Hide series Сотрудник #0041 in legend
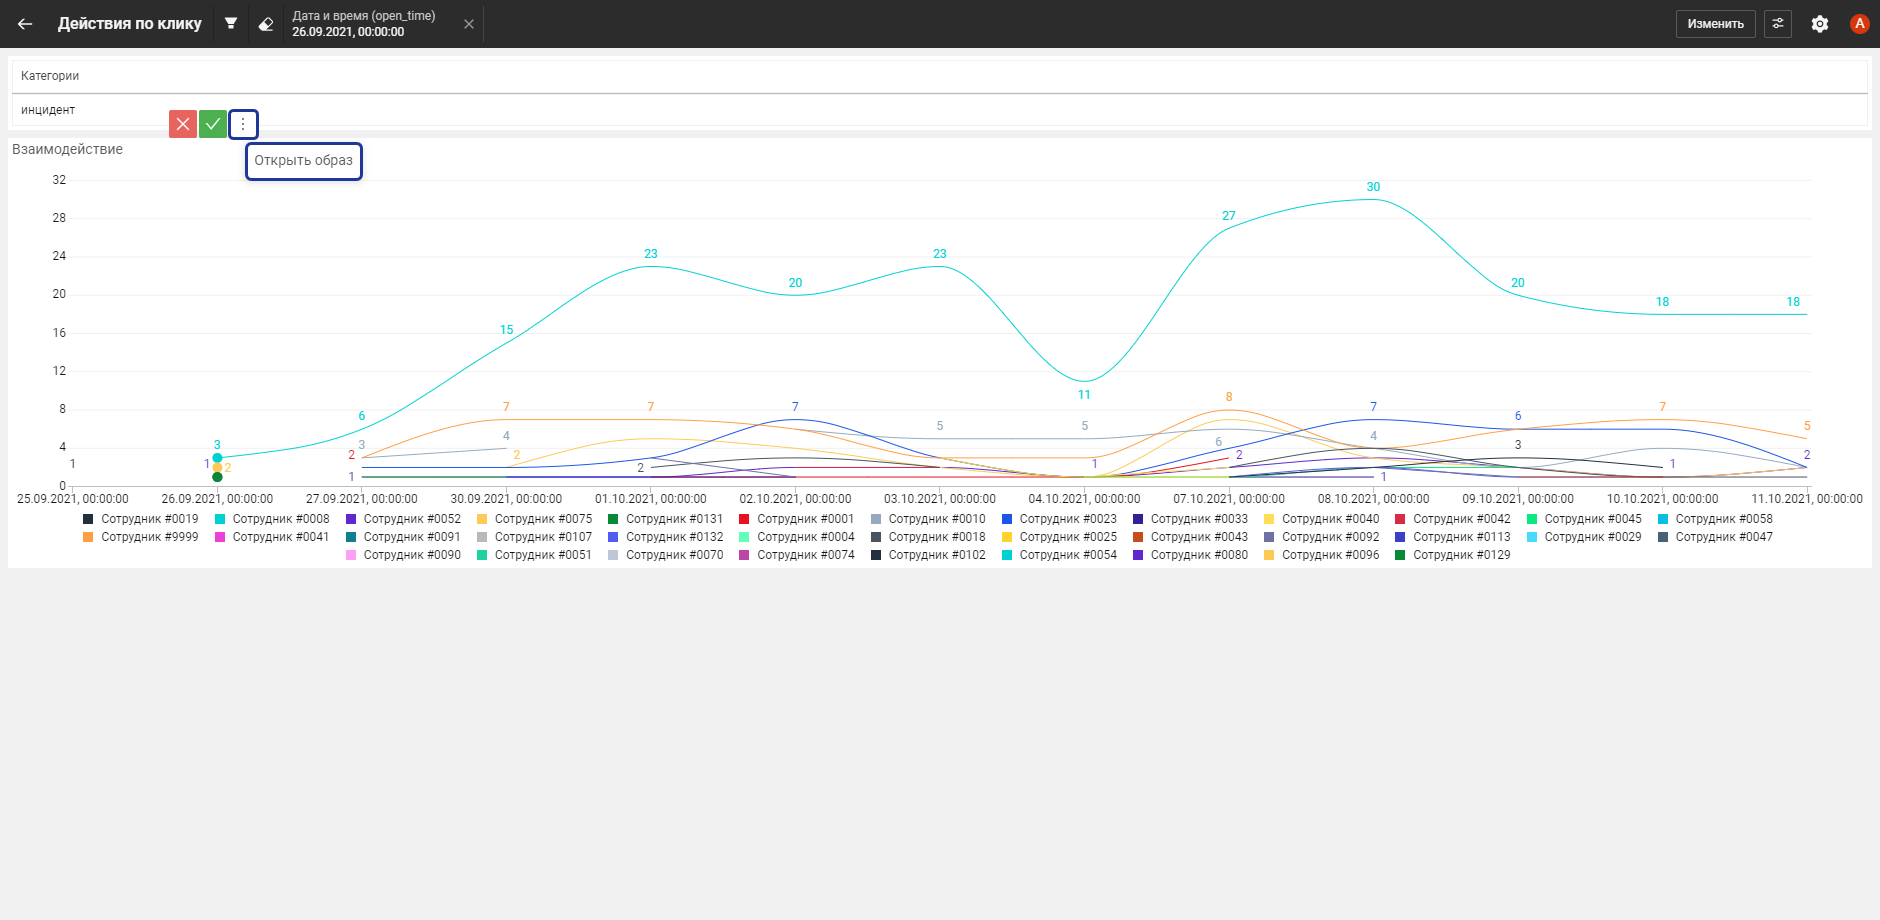Image resolution: width=1880 pixels, height=920 pixels. [272, 537]
